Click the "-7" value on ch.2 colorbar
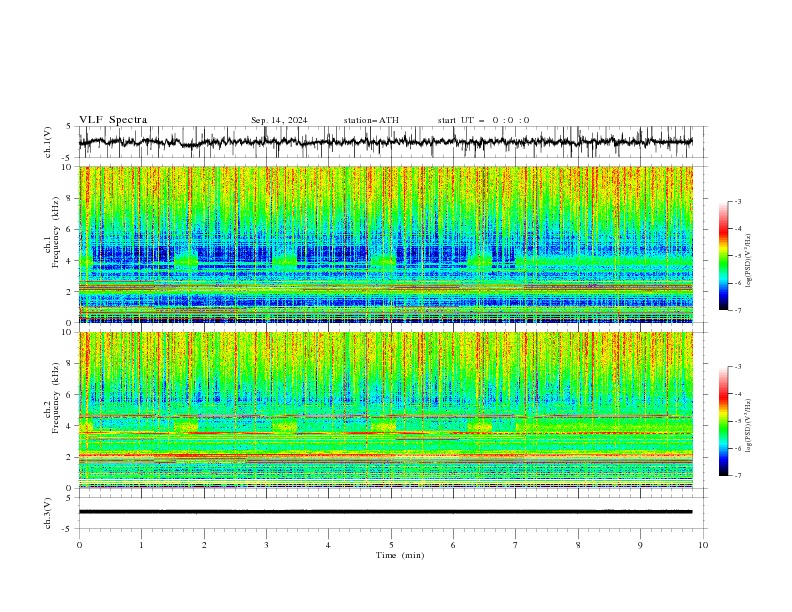Image resolution: width=792 pixels, height=612 pixels. tap(737, 476)
